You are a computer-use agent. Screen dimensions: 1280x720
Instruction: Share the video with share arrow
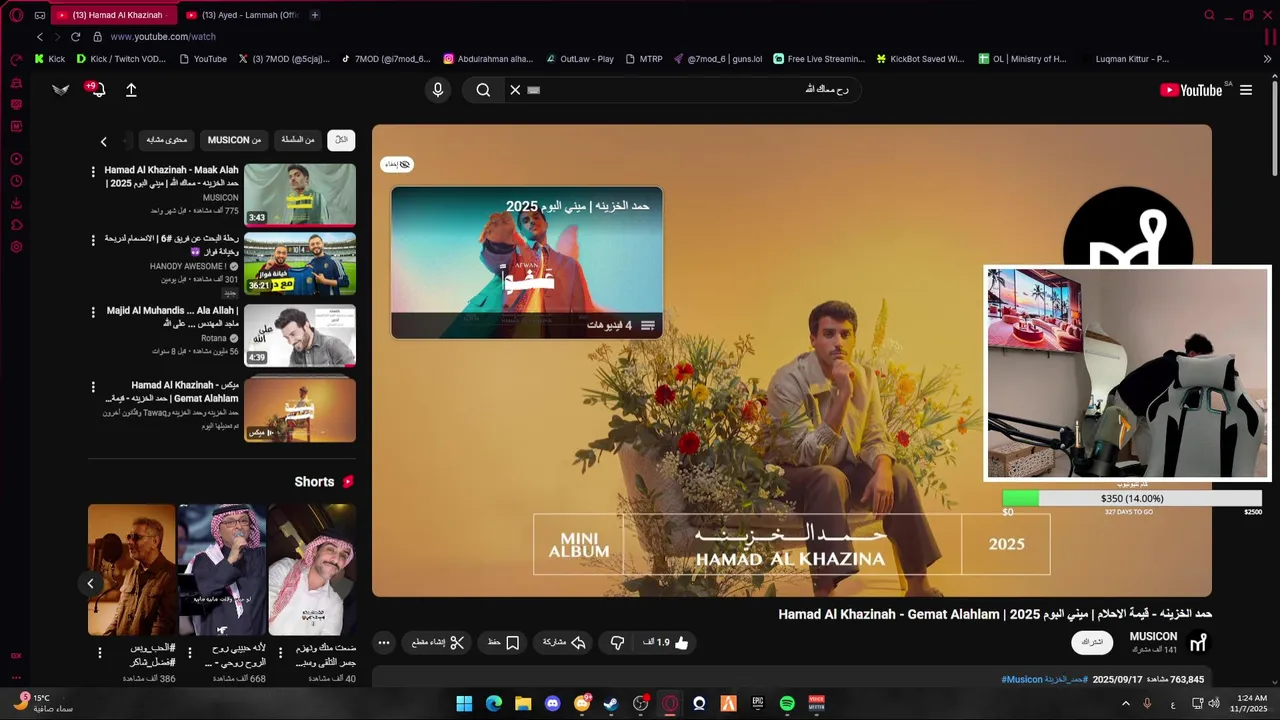(565, 642)
